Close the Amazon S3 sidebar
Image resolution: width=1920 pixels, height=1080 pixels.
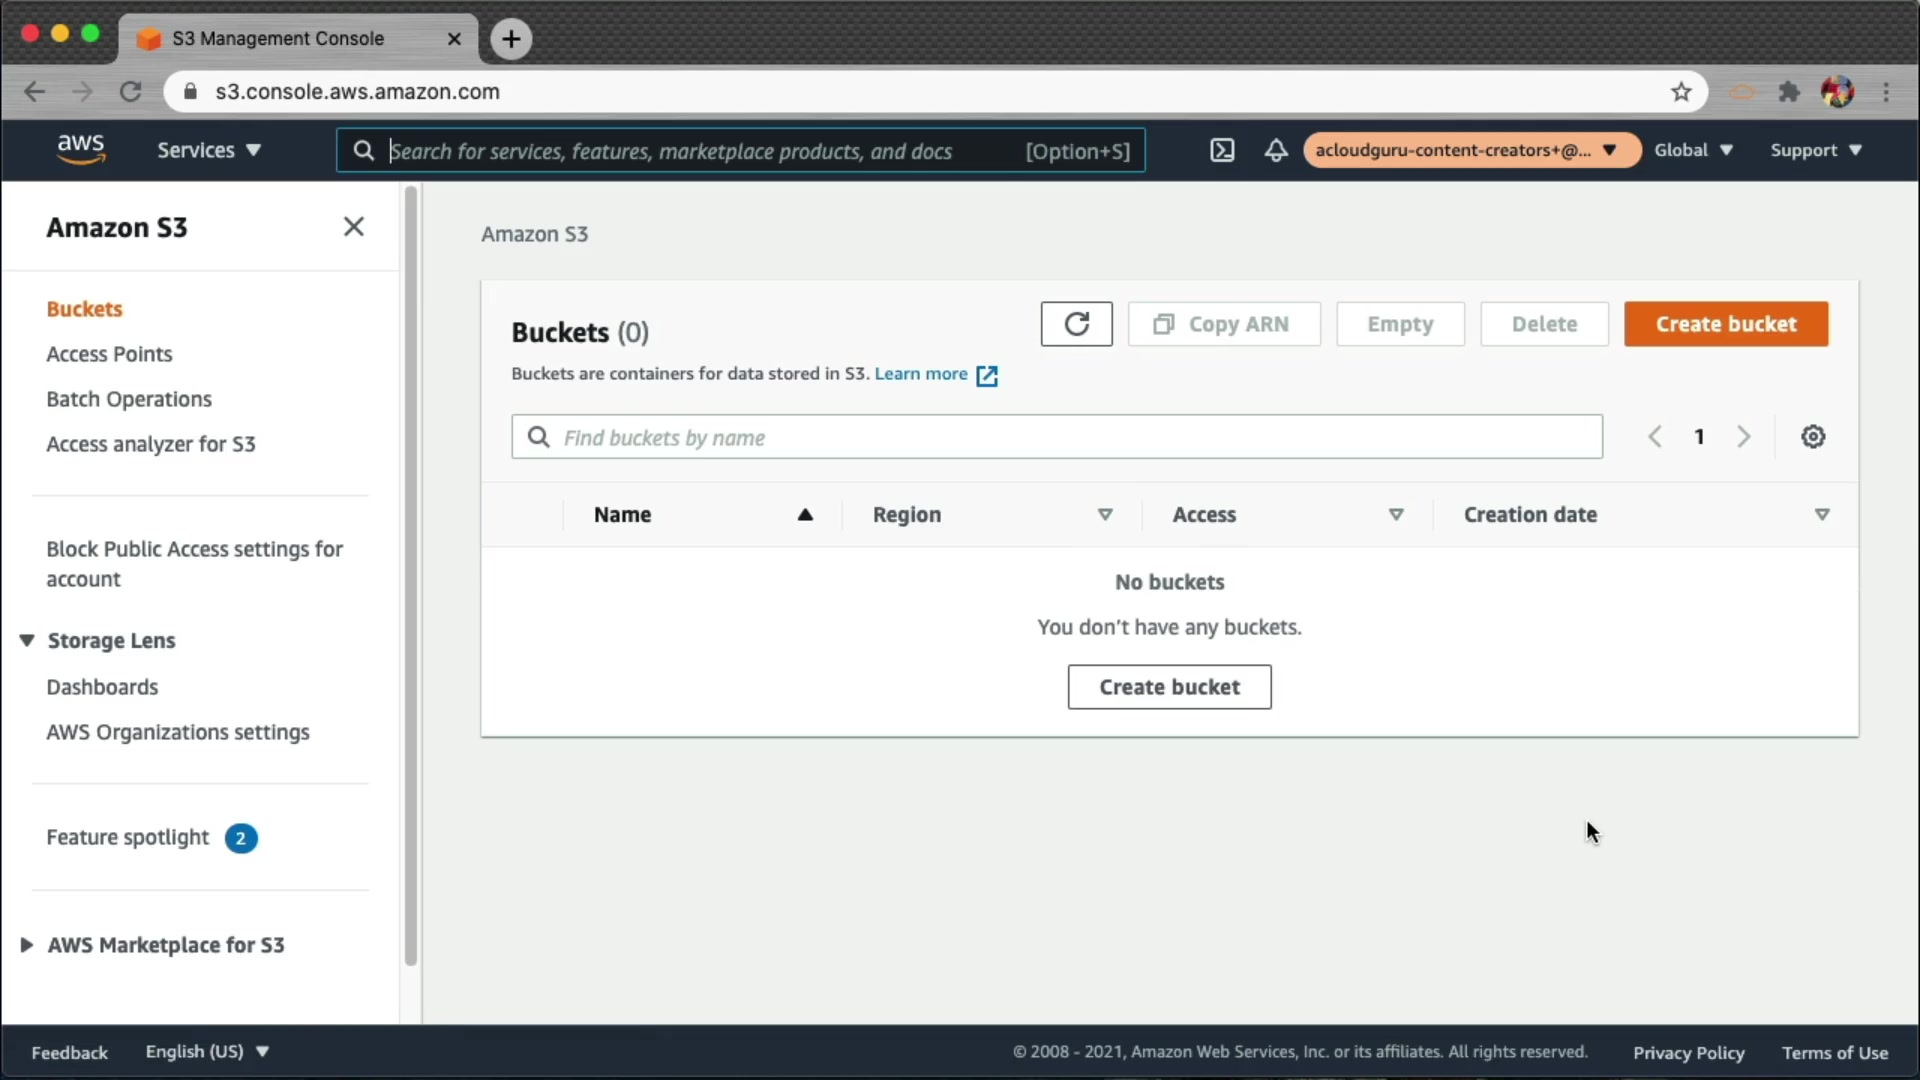click(354, 227)
